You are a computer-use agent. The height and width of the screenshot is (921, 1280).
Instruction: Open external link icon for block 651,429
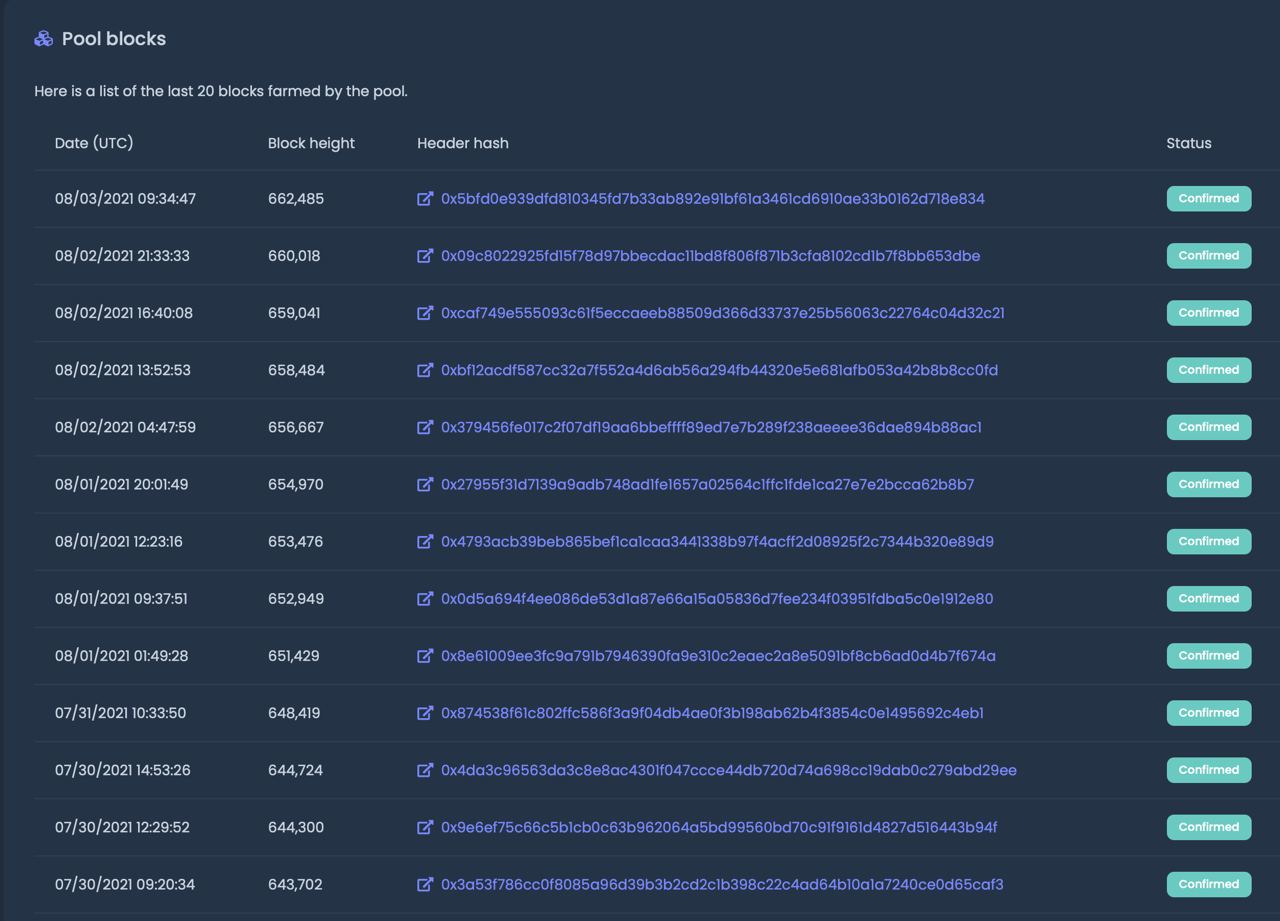tap(425, 656)
